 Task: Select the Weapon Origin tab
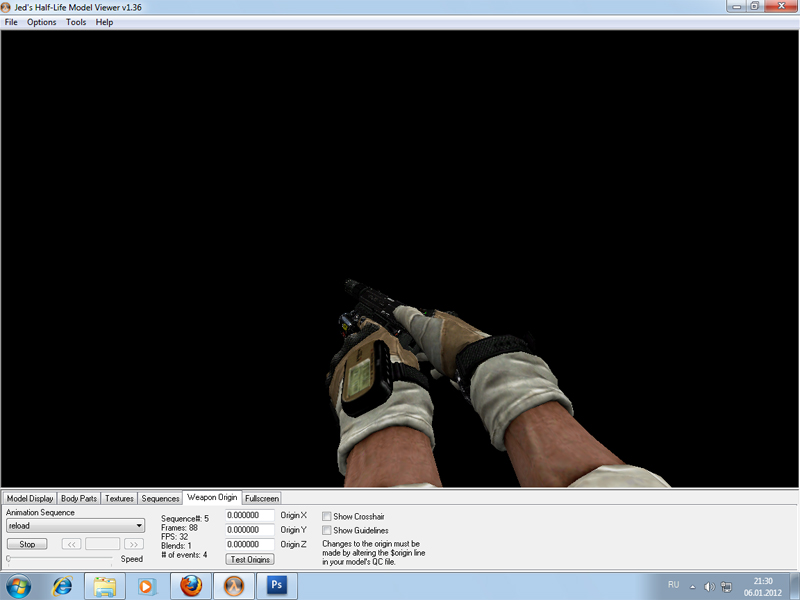[x=212, y=497]
